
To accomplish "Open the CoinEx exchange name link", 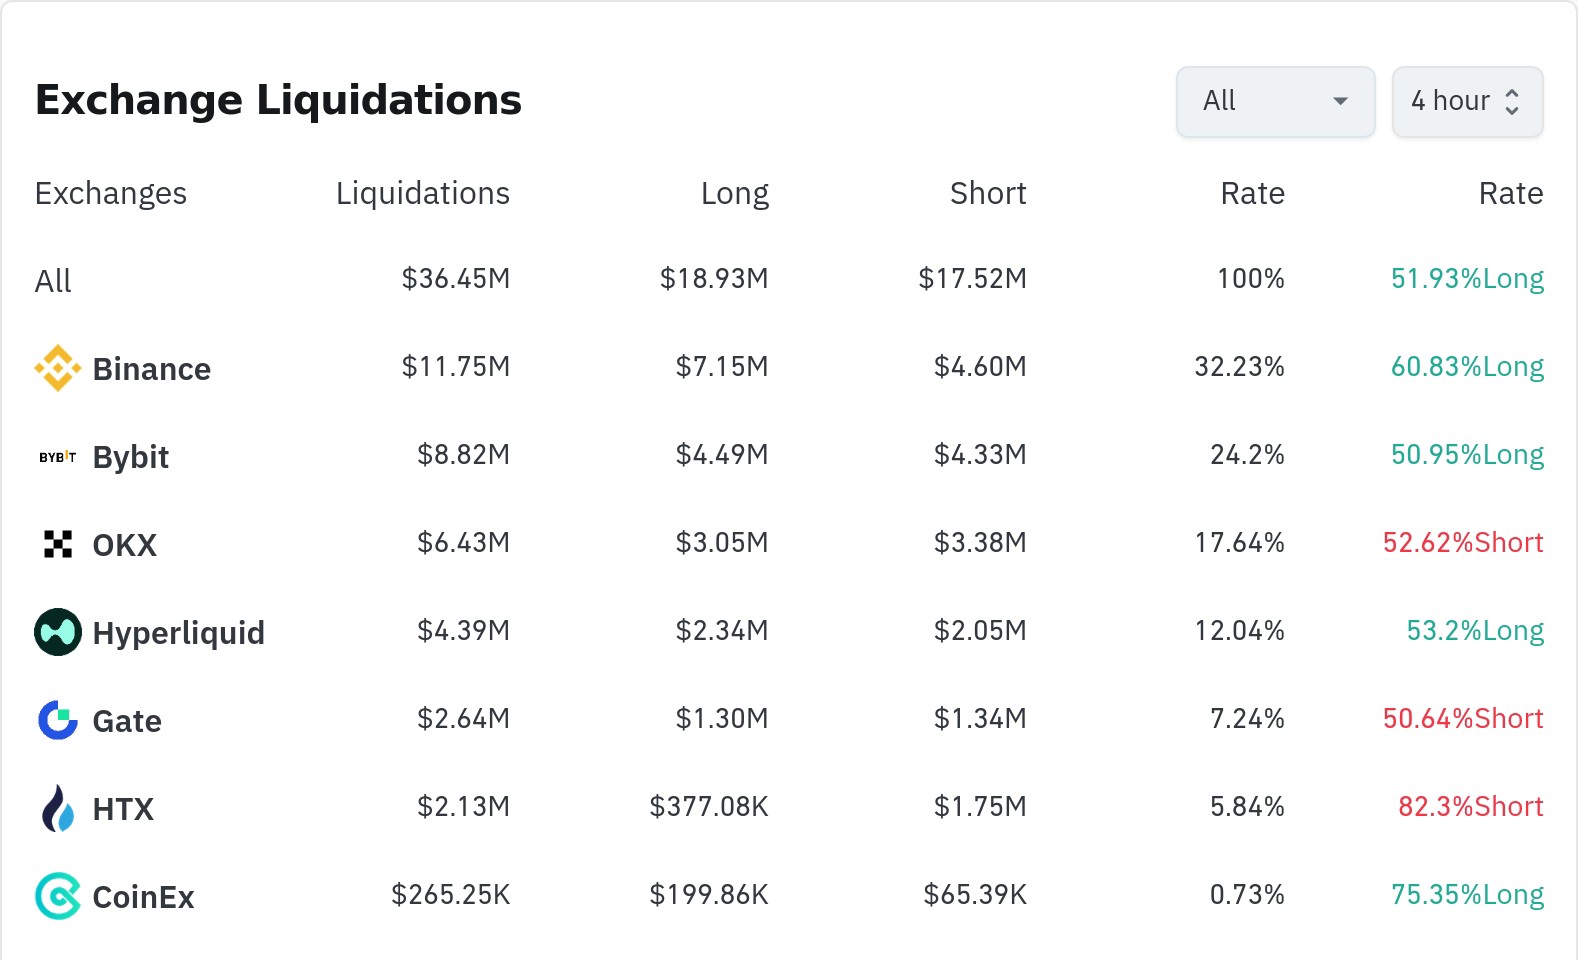I will coord(143,897).
